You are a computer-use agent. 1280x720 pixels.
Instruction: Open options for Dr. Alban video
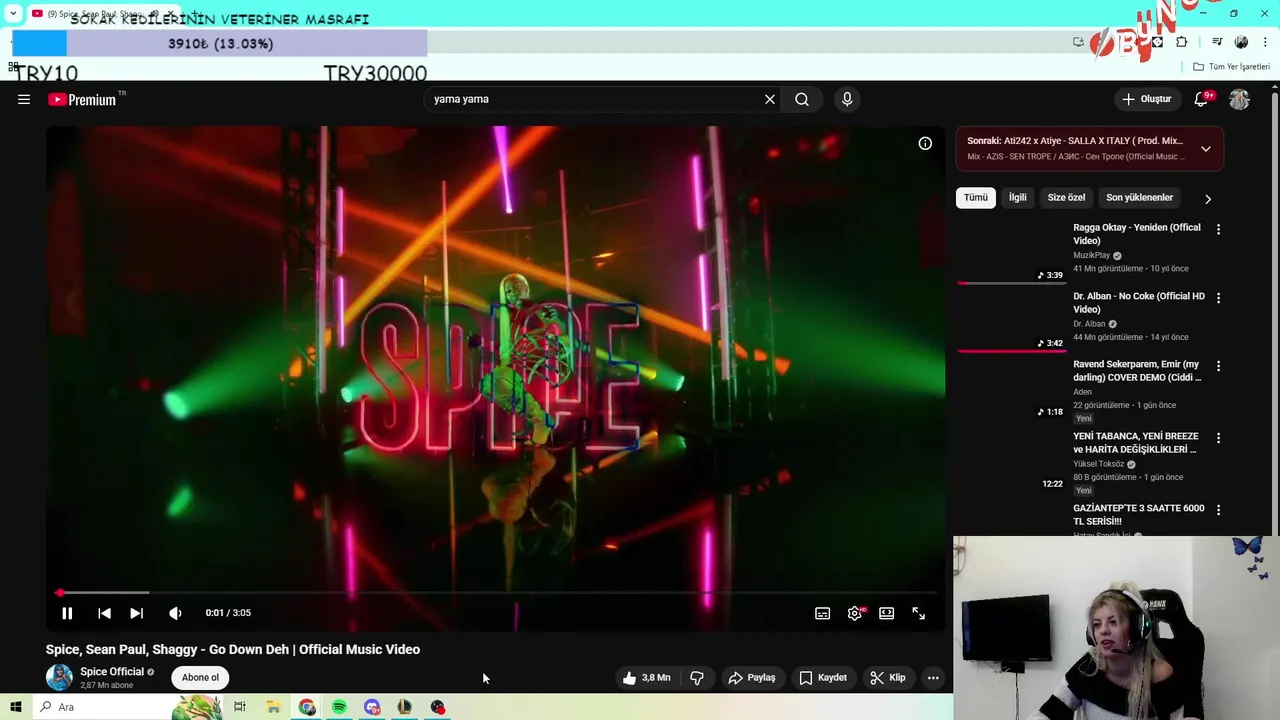tap(1218, 297)
